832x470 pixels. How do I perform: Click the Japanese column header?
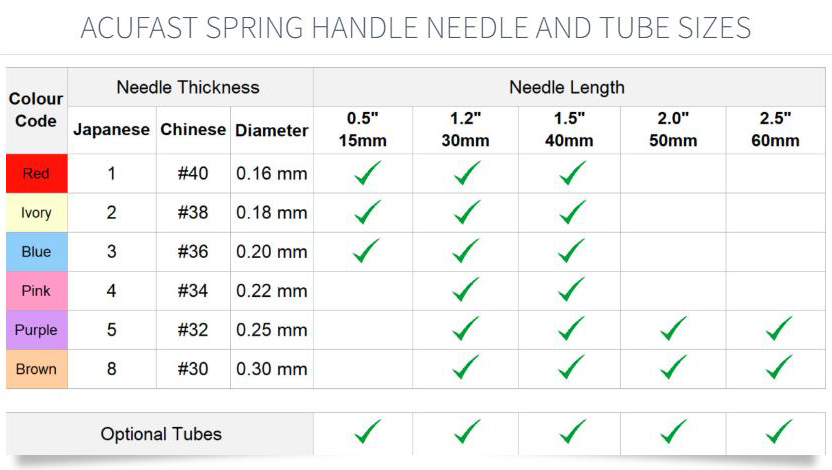tap(111, 129)
